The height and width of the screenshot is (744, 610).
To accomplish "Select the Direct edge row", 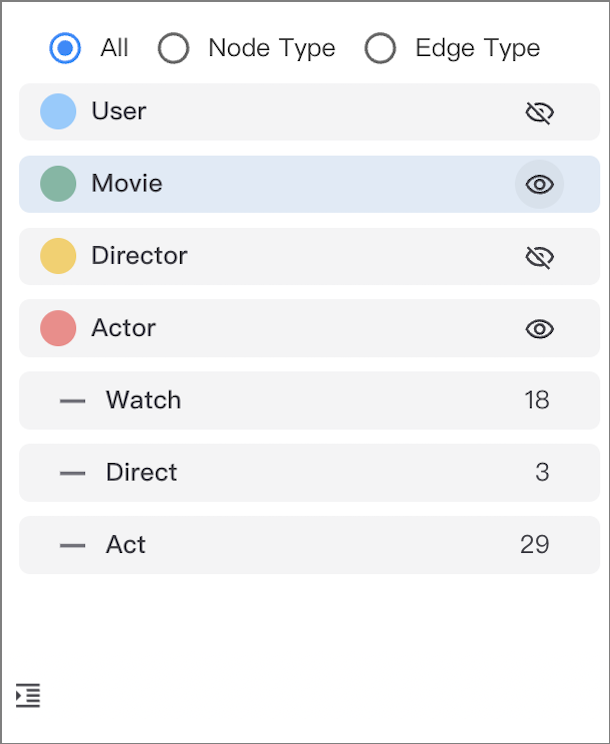I will [x=309, y=473].
